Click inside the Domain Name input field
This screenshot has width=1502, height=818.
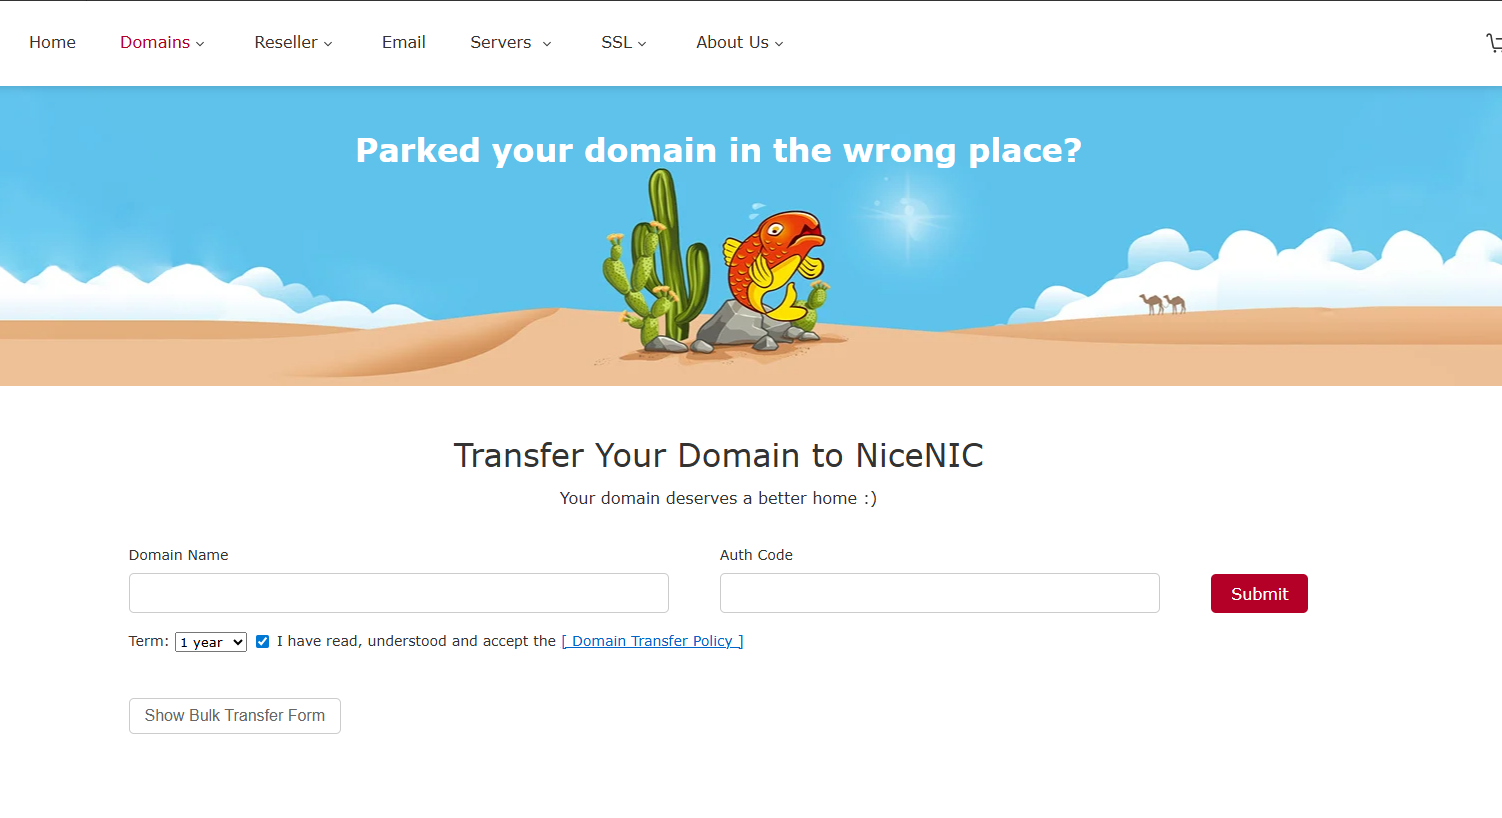click(398, 593)
